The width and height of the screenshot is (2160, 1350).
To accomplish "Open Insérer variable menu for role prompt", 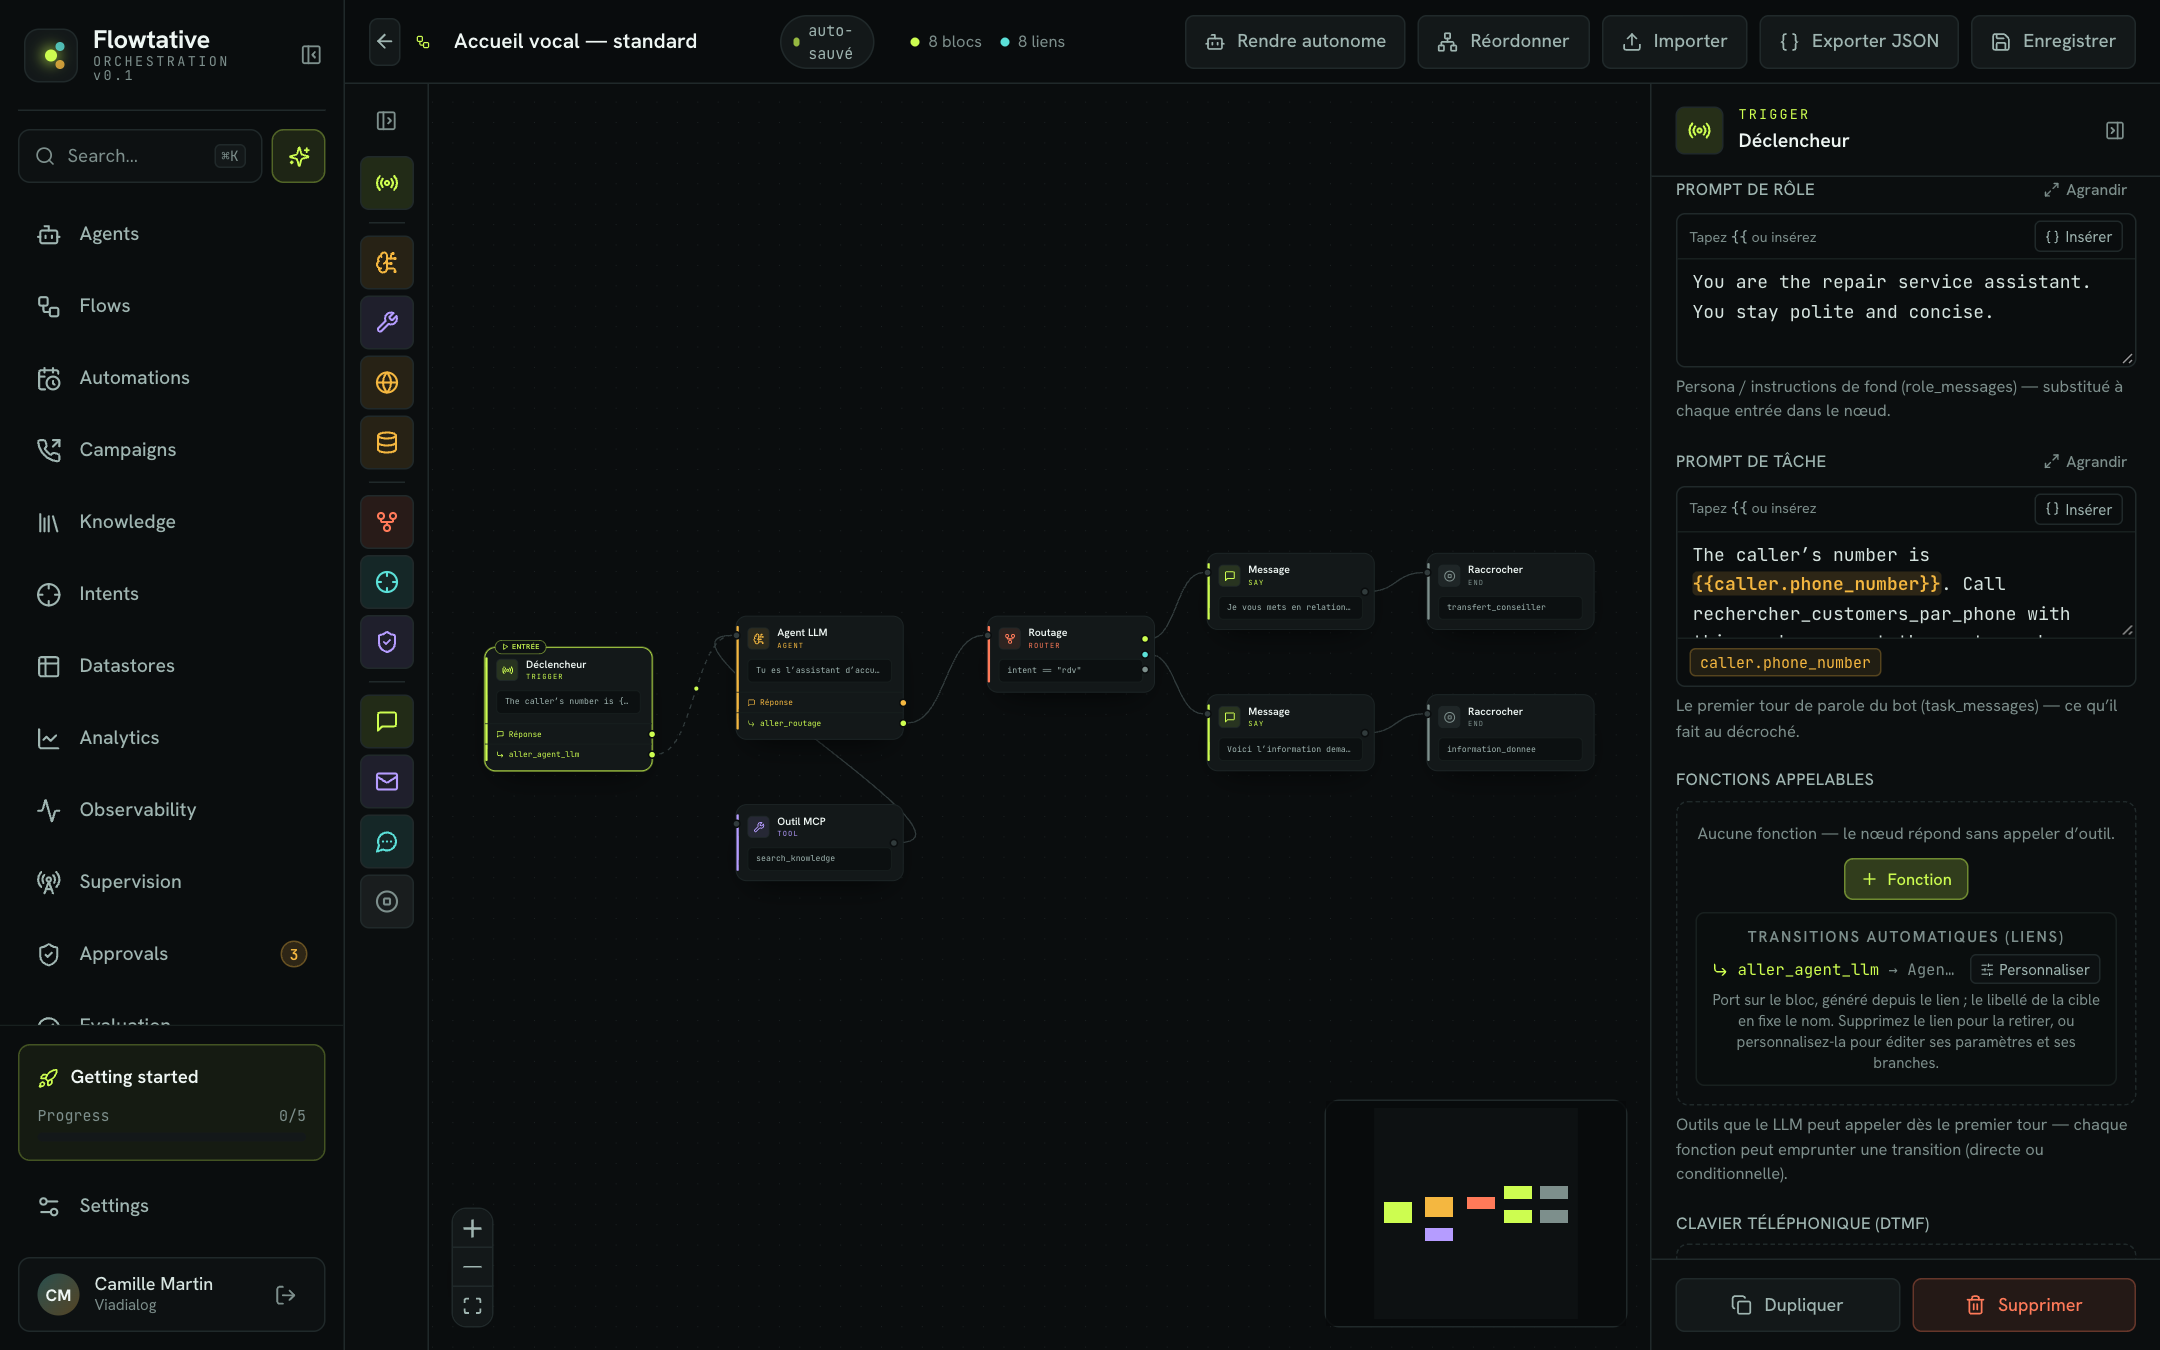I will pos(2078,237).
